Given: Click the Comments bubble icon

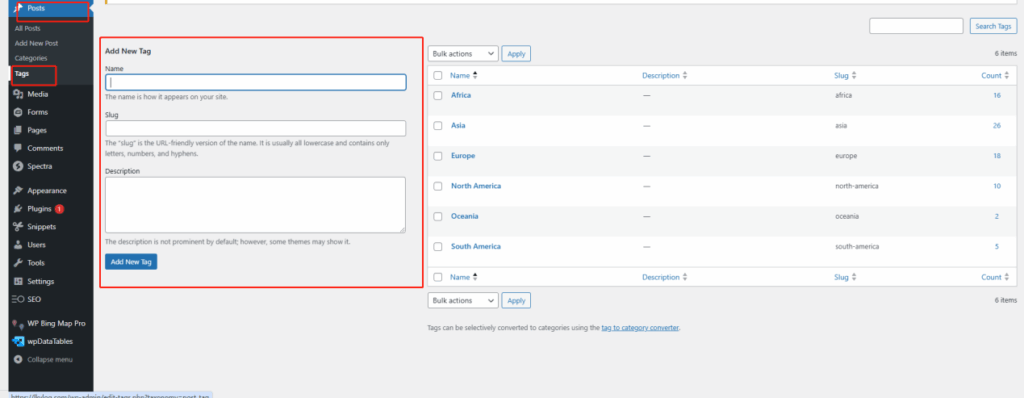Looking at the screenshot, I should coord(18,148).
